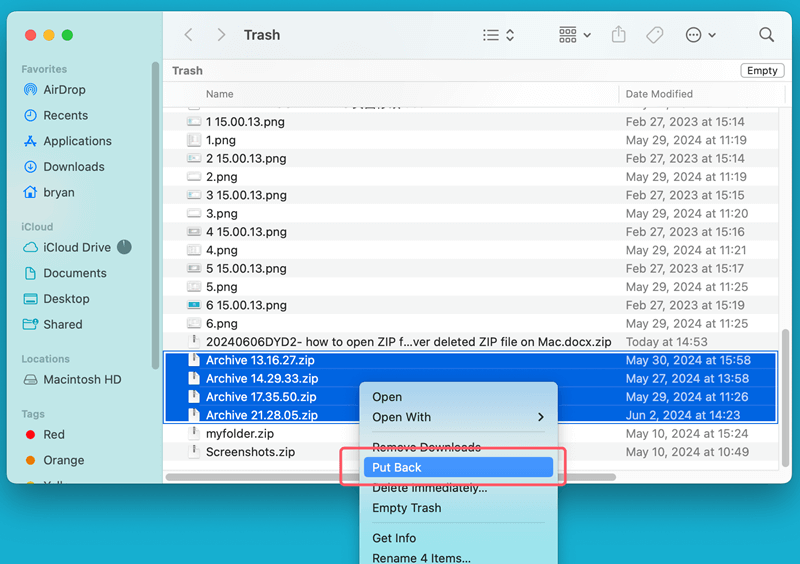Choose Get Info in the context menu
The image size is (800, 564).
point(394,538)
